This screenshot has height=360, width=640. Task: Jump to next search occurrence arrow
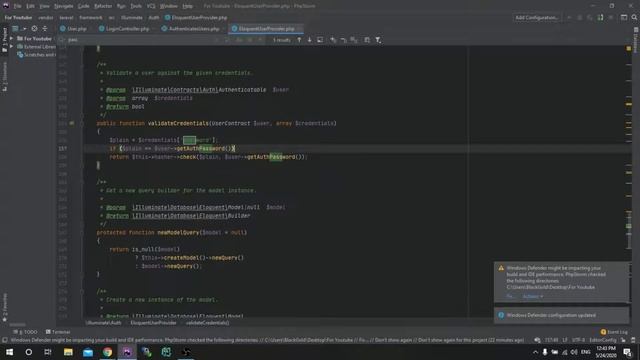(309, 40)
